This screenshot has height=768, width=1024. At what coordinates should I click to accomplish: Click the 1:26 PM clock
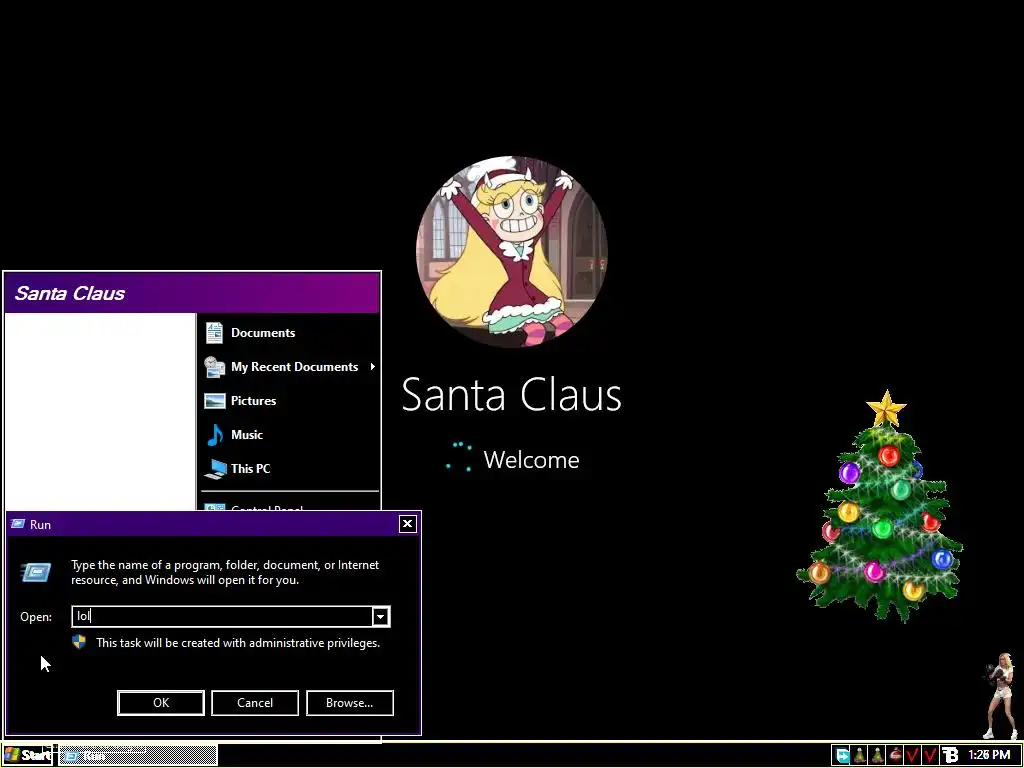[x=989, y=756]
